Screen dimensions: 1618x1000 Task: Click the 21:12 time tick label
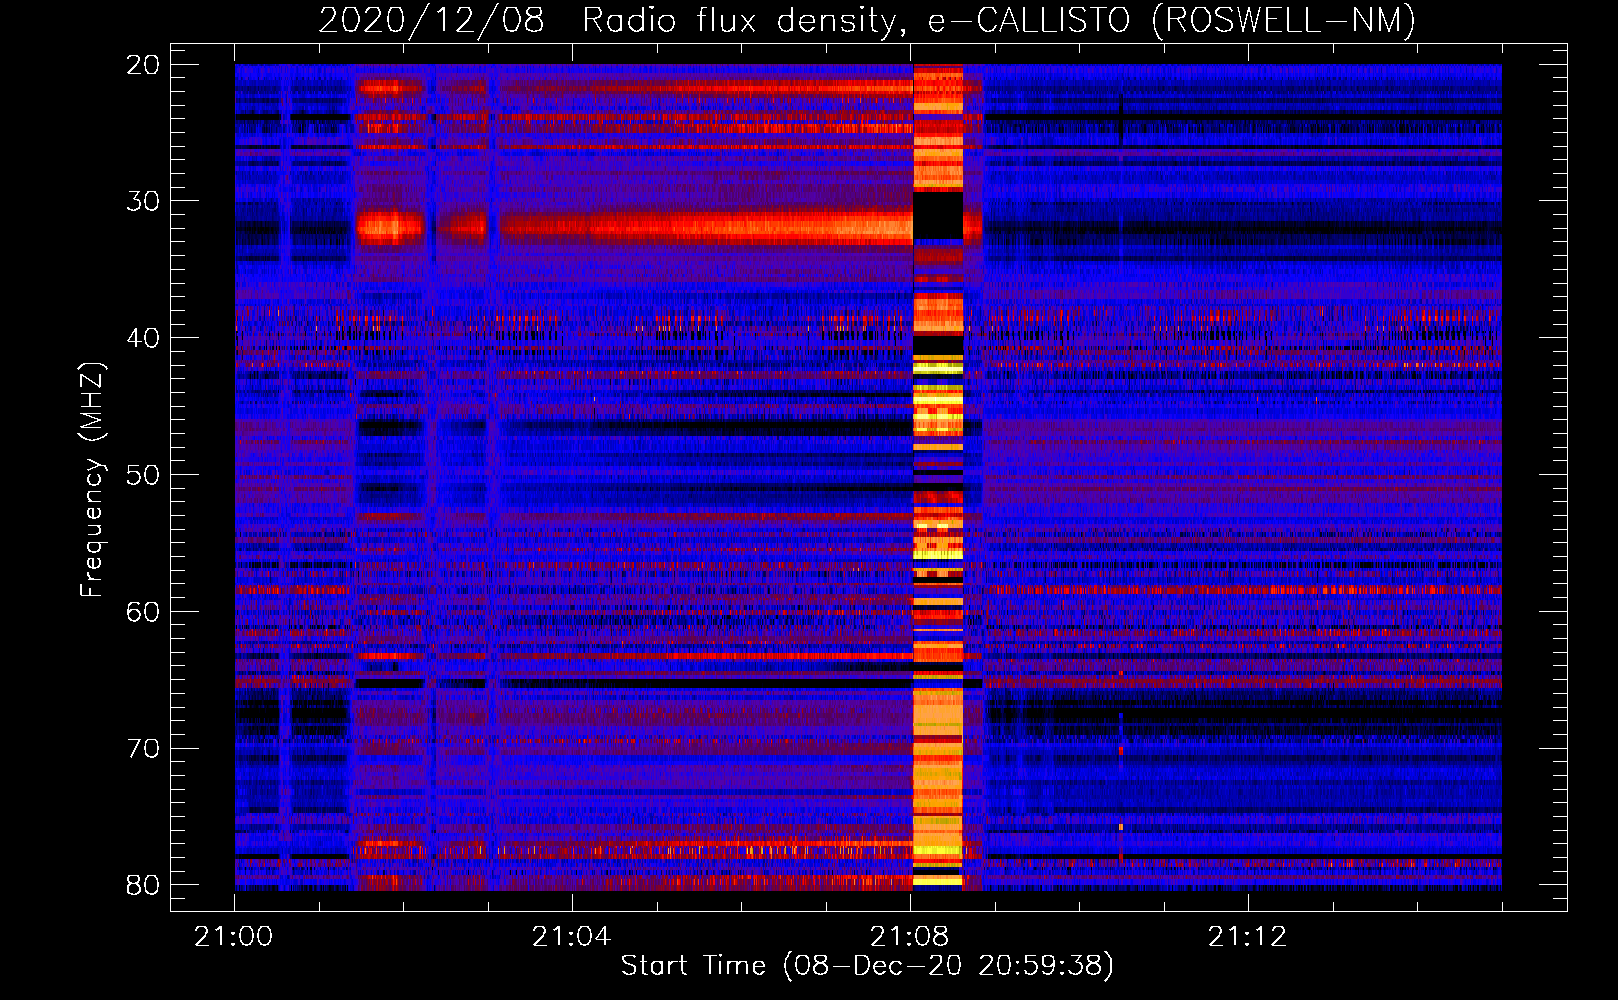(x=1247, y=937)
